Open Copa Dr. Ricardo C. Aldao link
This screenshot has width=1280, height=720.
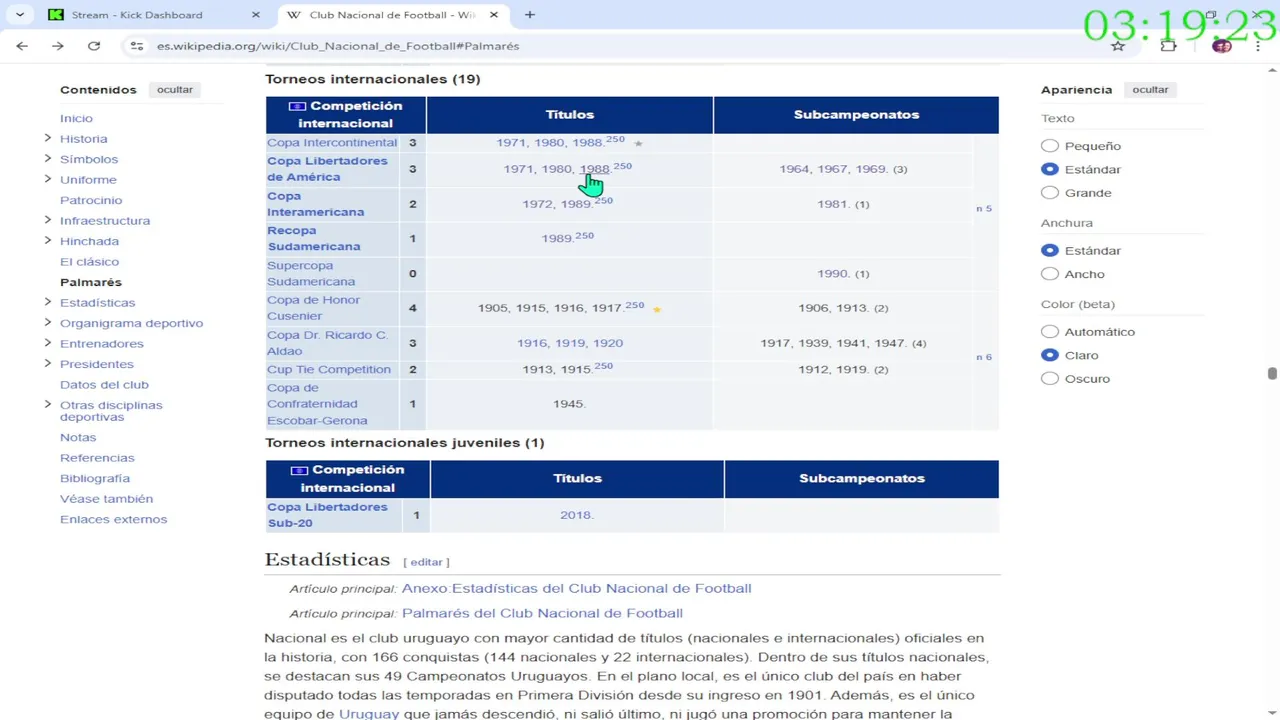pos(327,343)
